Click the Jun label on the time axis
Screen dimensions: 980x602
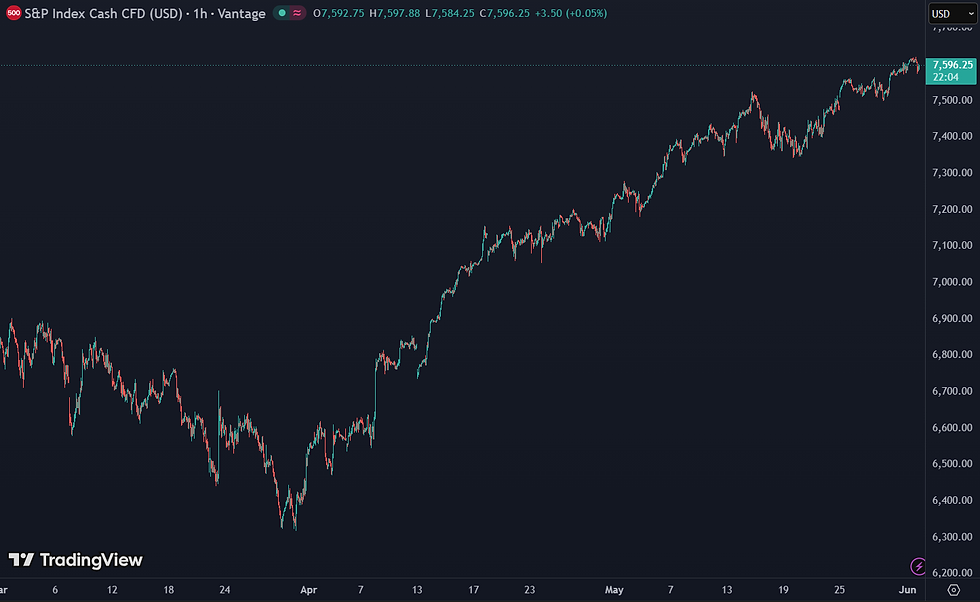pos(908,589)
